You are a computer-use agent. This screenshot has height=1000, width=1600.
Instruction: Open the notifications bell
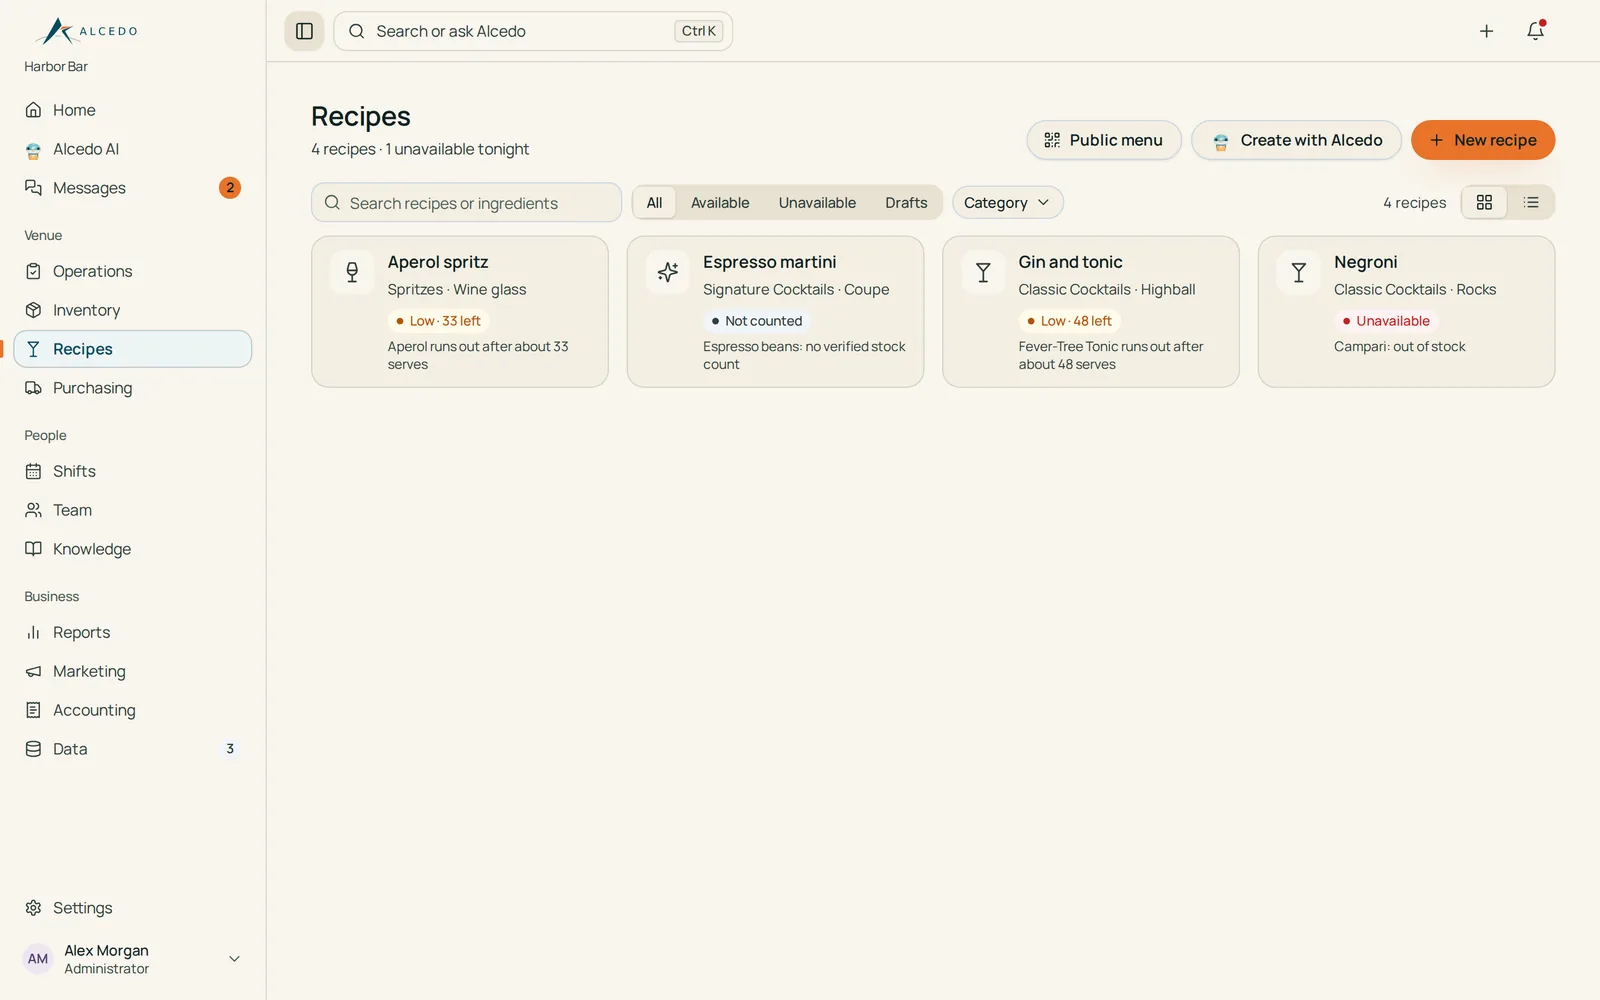click(x=1535, y=31)
